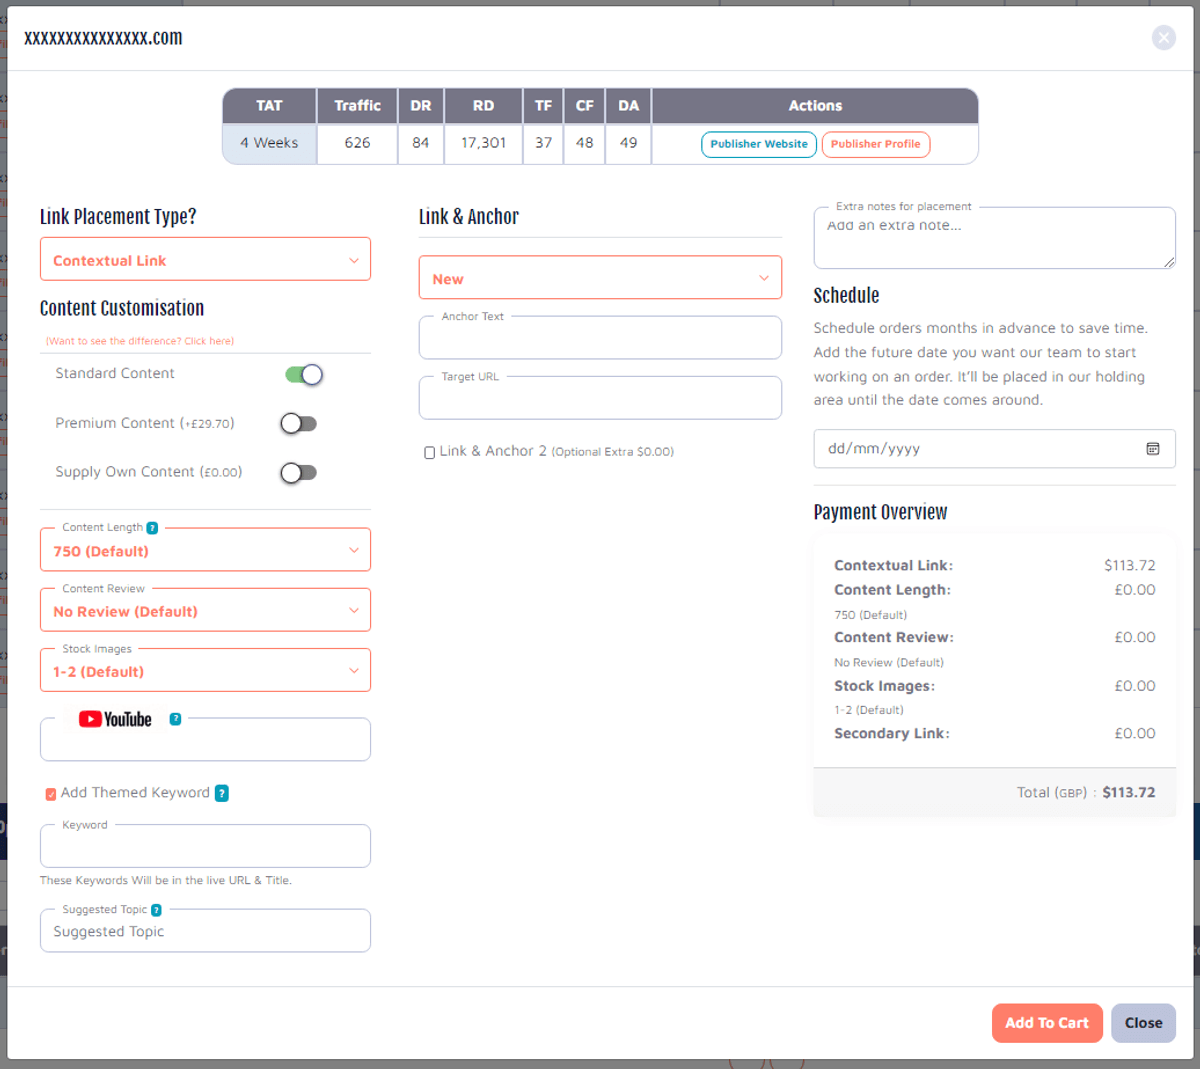
Task: Click the TAT column header
Action: click(269, 106)
